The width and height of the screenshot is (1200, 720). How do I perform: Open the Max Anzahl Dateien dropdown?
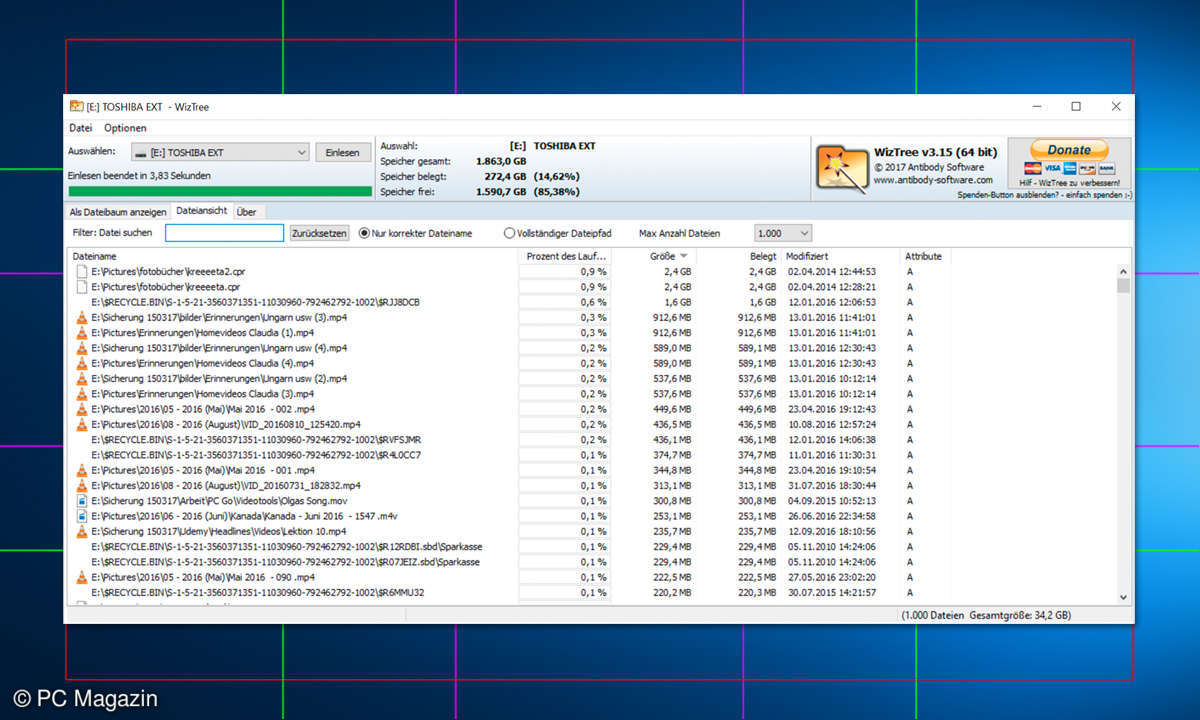[783, 233]
